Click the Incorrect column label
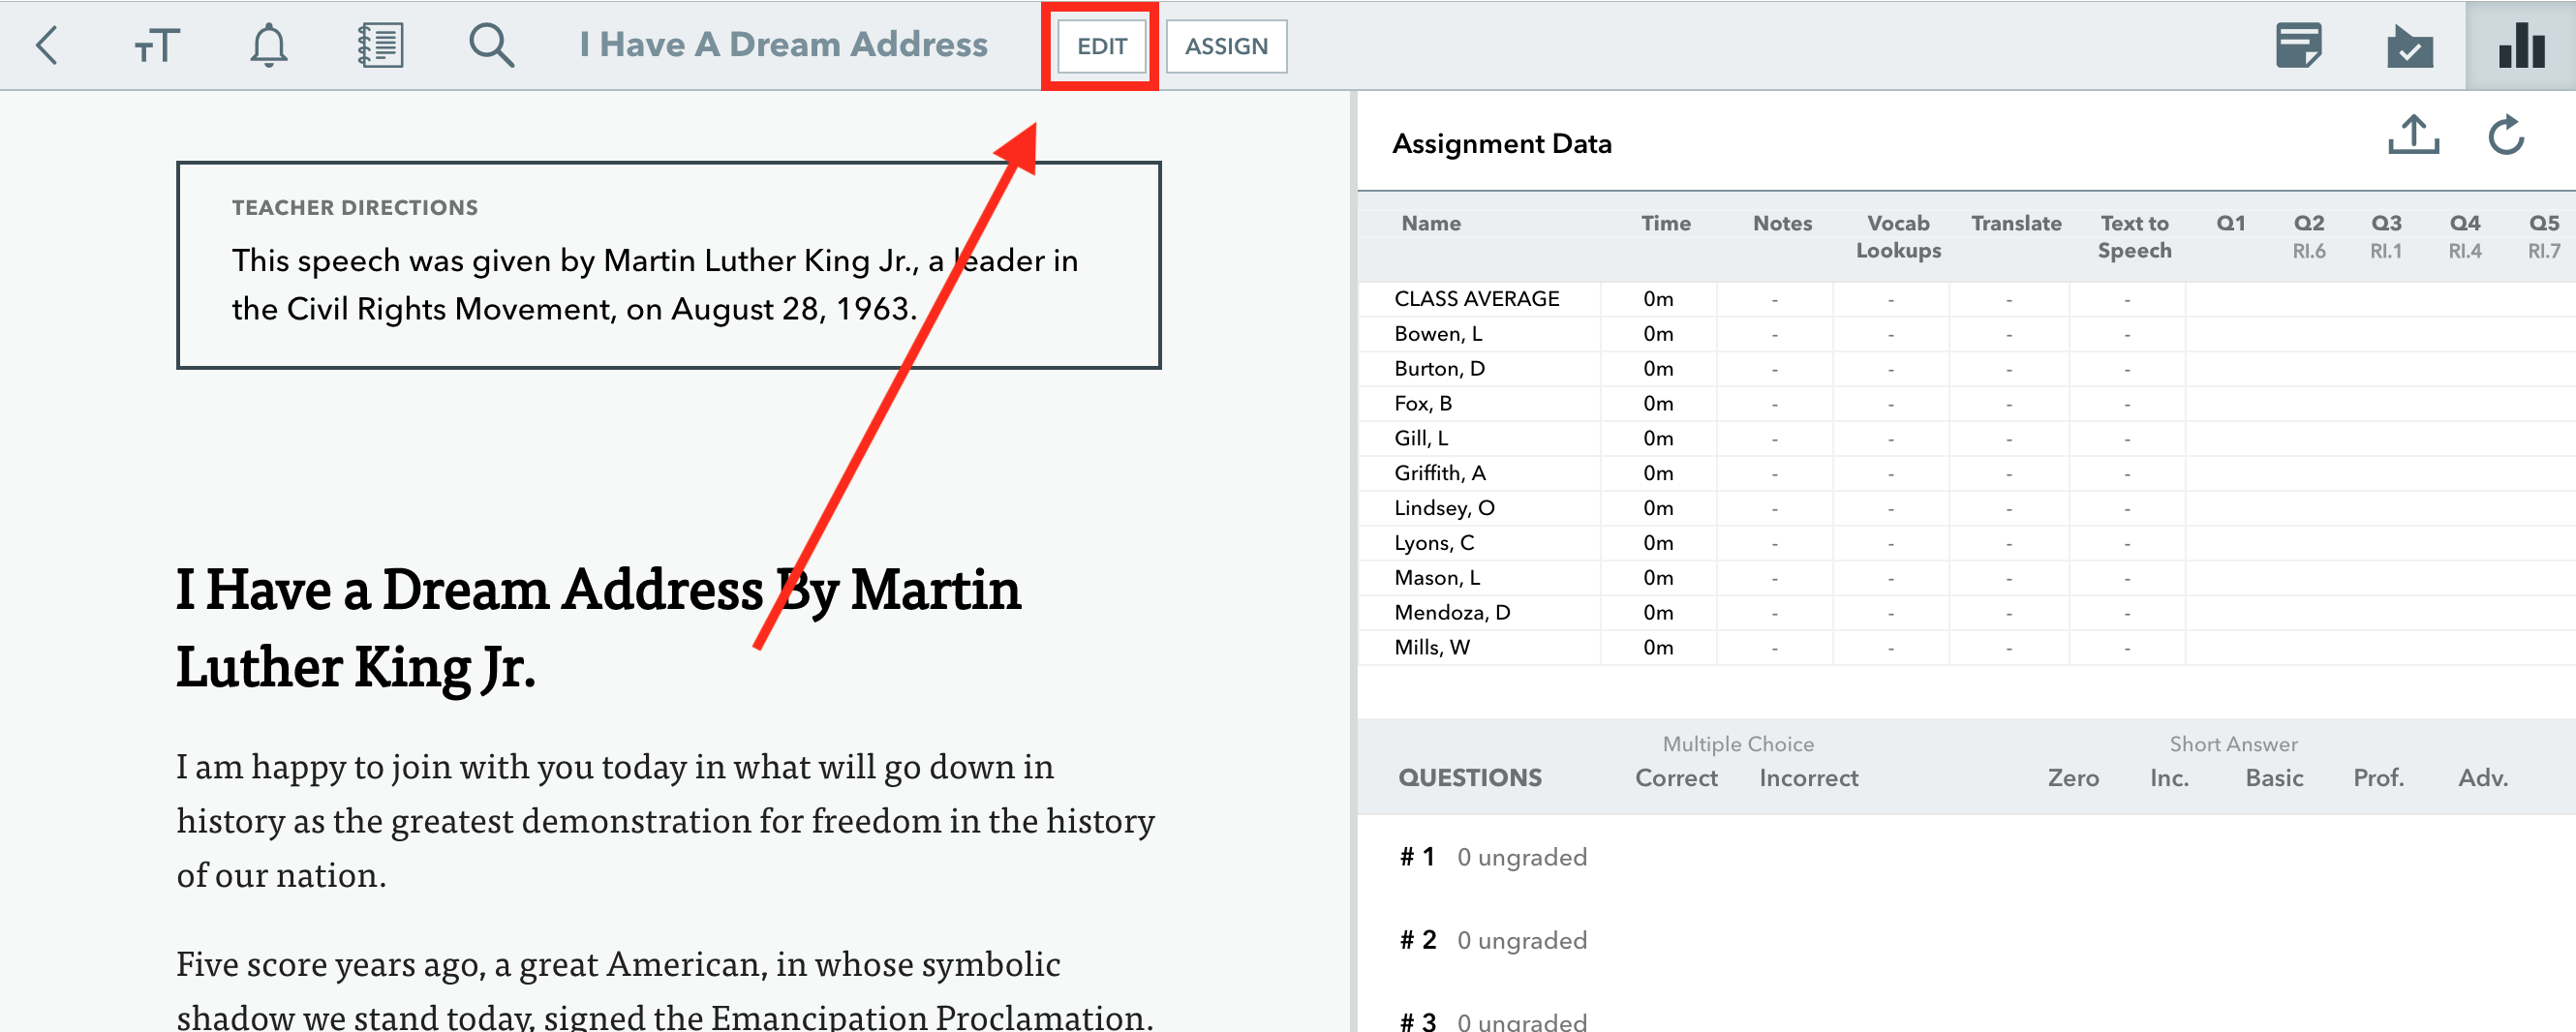 pos(1808,778)
